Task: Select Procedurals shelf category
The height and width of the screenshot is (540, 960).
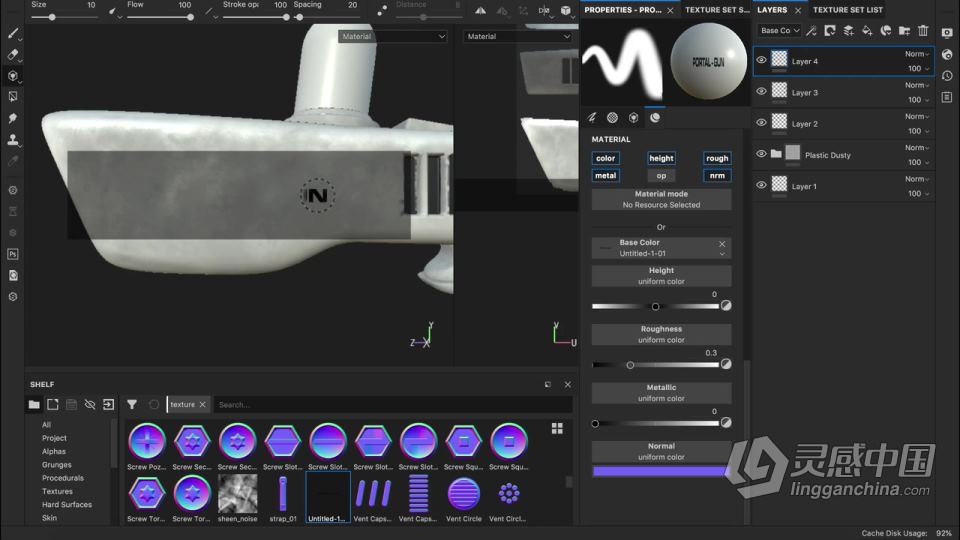Action: [x=62, y=478]
